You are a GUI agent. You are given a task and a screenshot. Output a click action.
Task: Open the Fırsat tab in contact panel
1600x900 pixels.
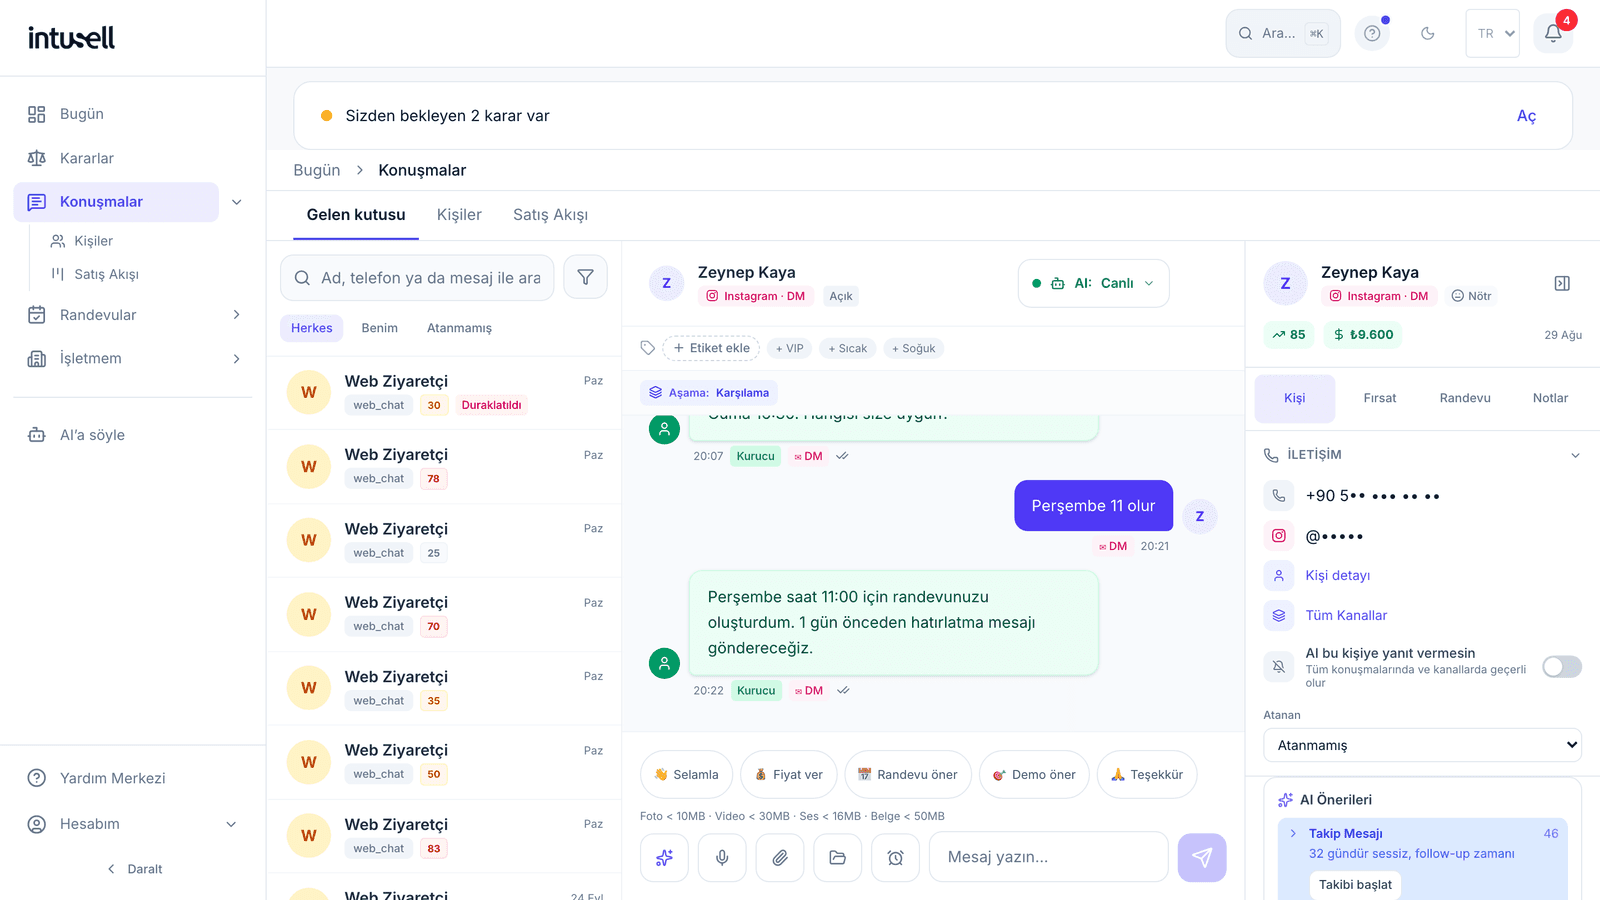coord(1380,398)
